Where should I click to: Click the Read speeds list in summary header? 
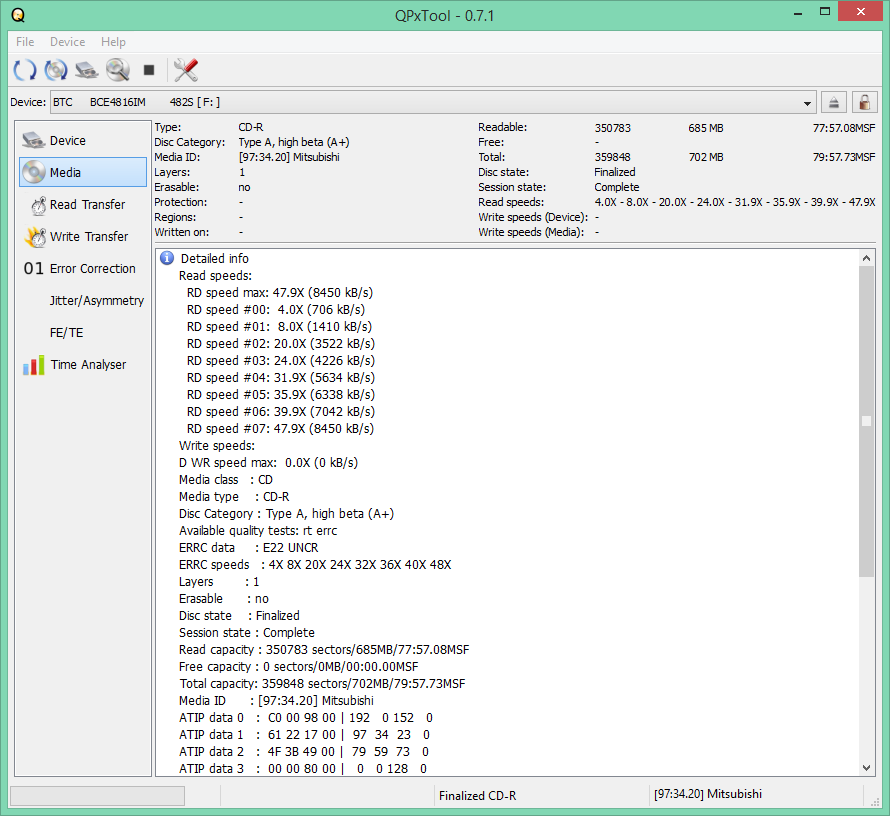[x=734, y=202]
